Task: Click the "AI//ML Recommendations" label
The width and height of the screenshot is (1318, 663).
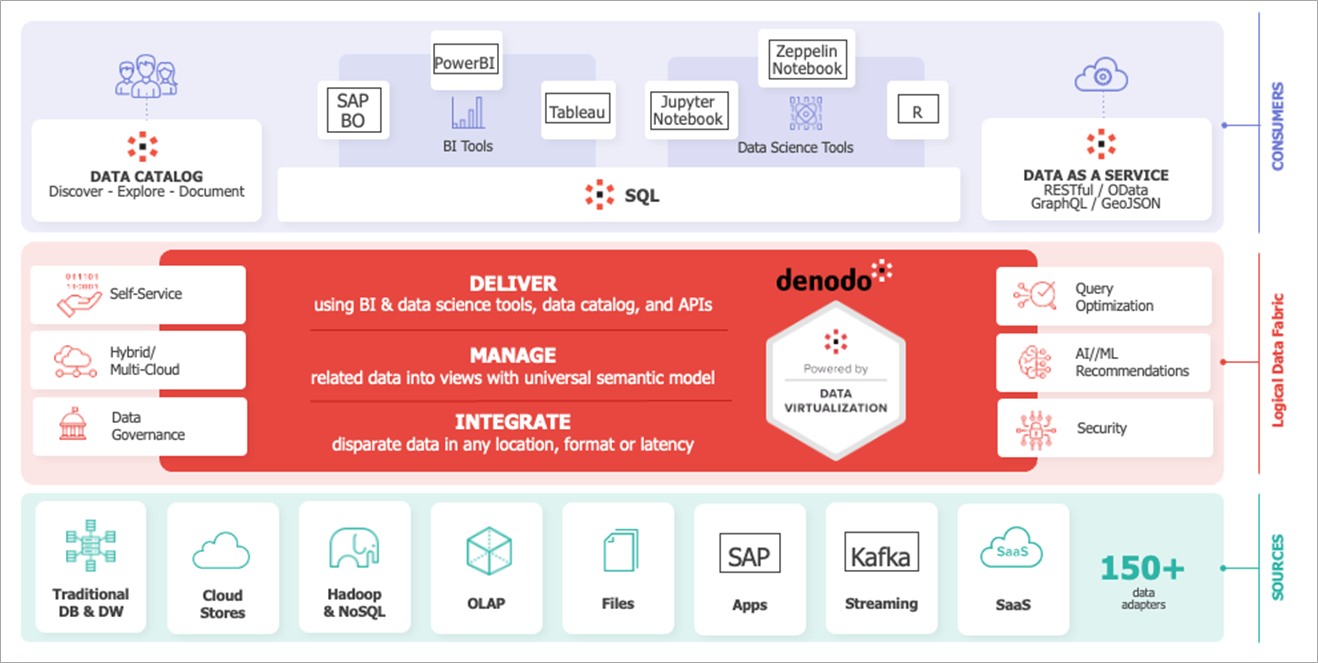Action: tap(1132, 363)
